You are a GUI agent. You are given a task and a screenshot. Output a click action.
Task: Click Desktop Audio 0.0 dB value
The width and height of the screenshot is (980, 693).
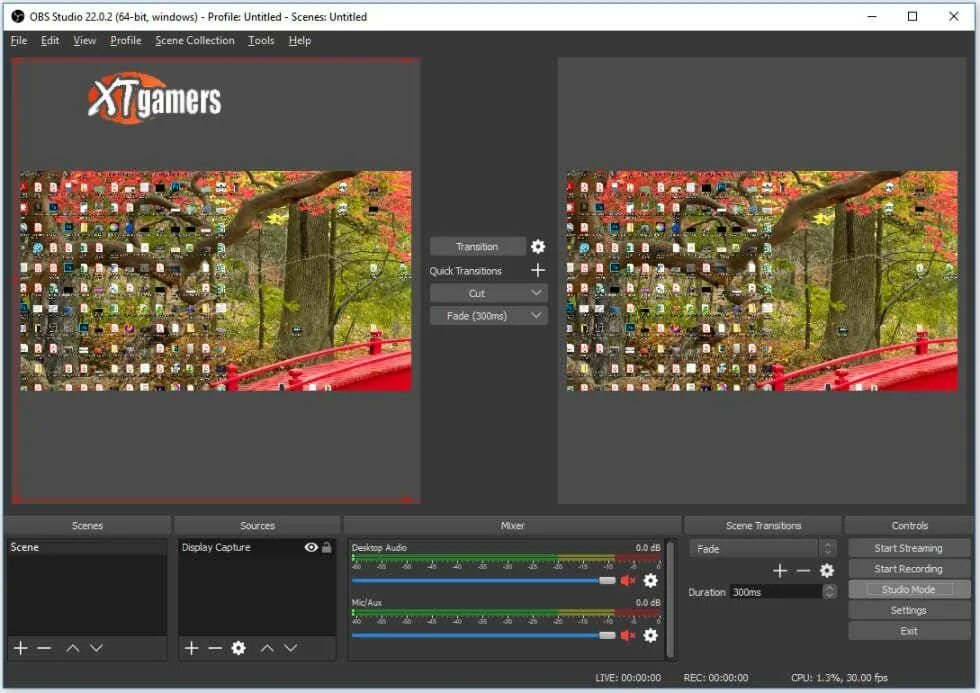coord(648,547)
